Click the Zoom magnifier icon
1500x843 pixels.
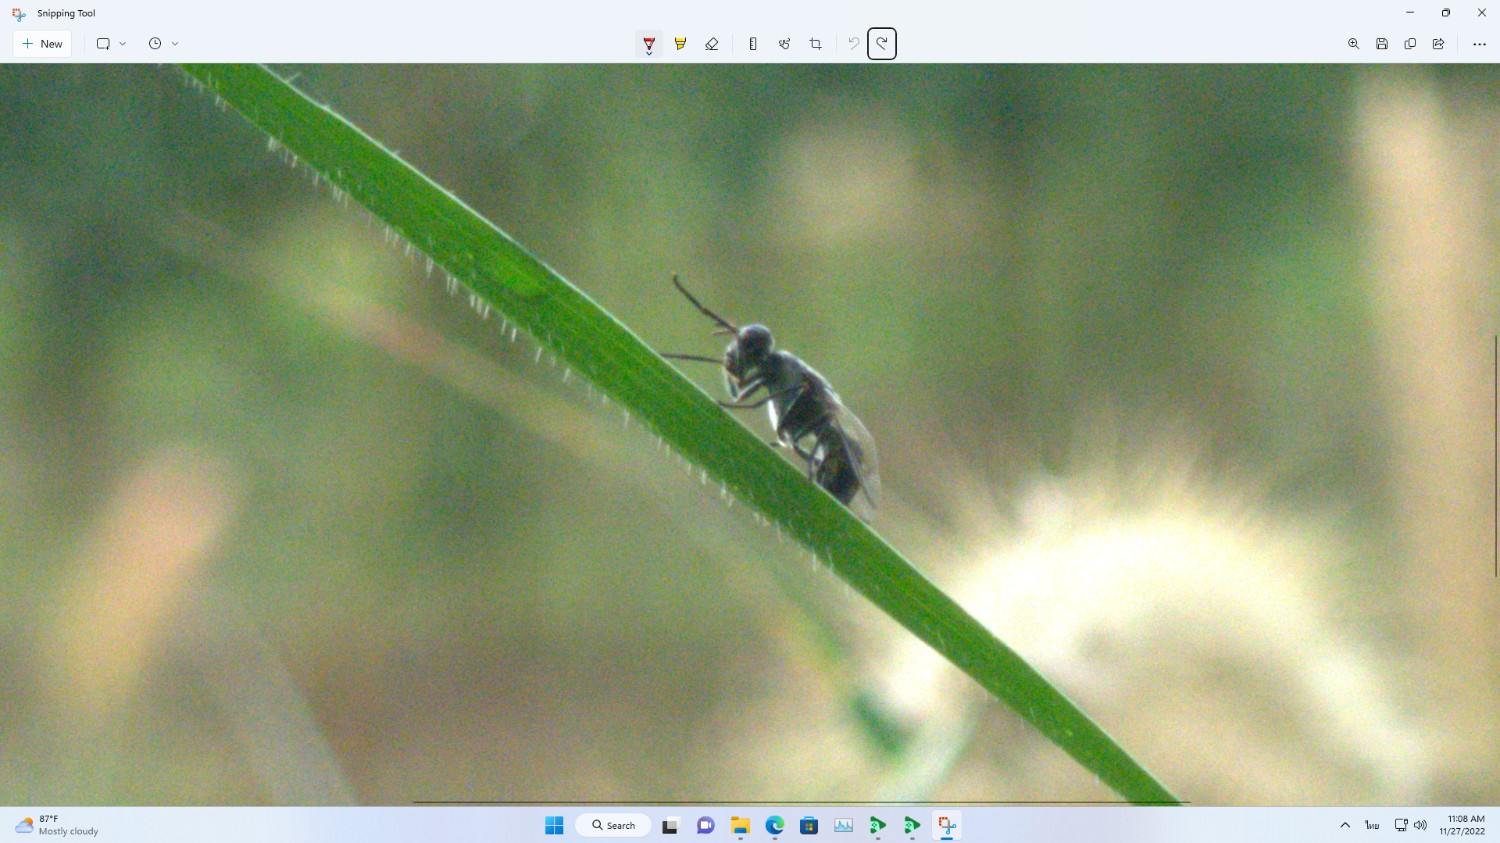point(1353,44)
